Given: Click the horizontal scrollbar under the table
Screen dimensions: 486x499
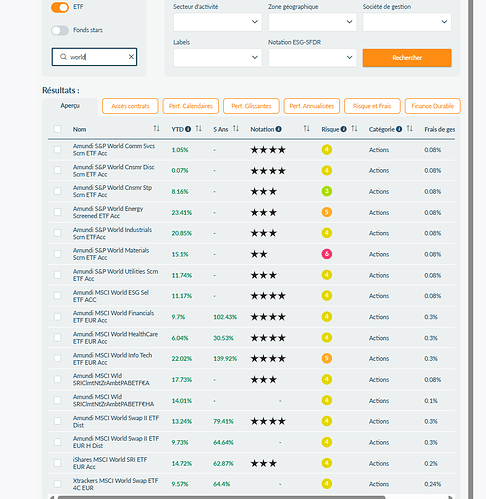Looking at the screenshot, I should 221,497.
